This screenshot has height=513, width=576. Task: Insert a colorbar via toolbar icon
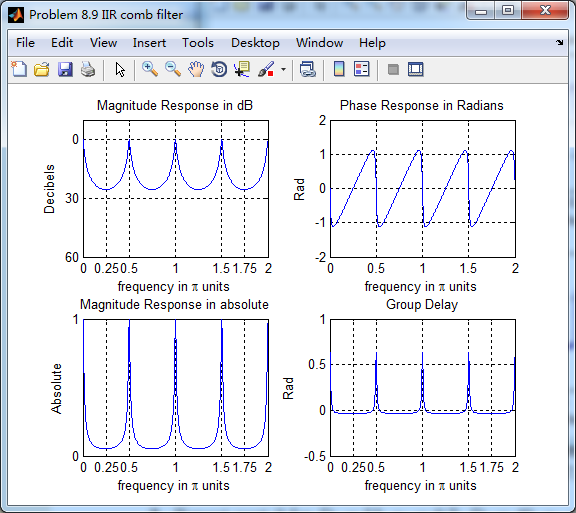click(339, 69)
